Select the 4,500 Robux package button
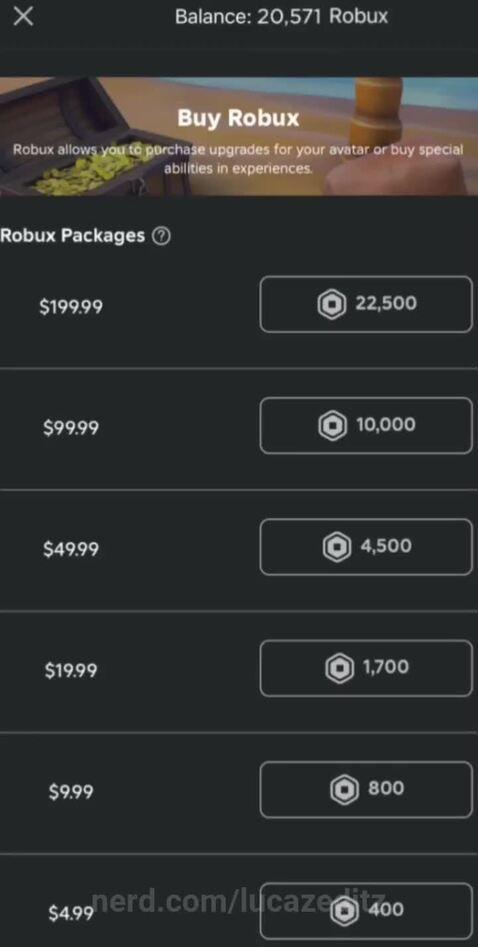Screen dimensions: 478x947 (366, 547)
